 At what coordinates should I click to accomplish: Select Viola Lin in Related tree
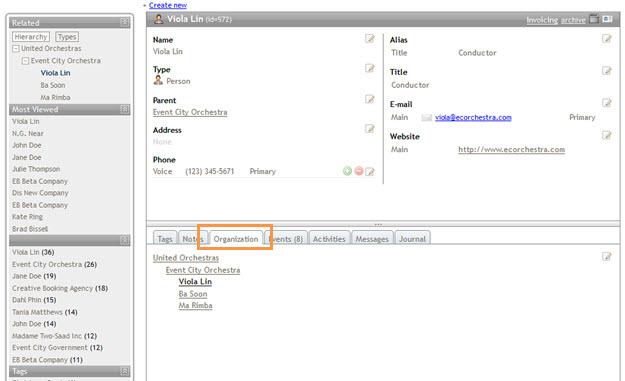(55, 73)
